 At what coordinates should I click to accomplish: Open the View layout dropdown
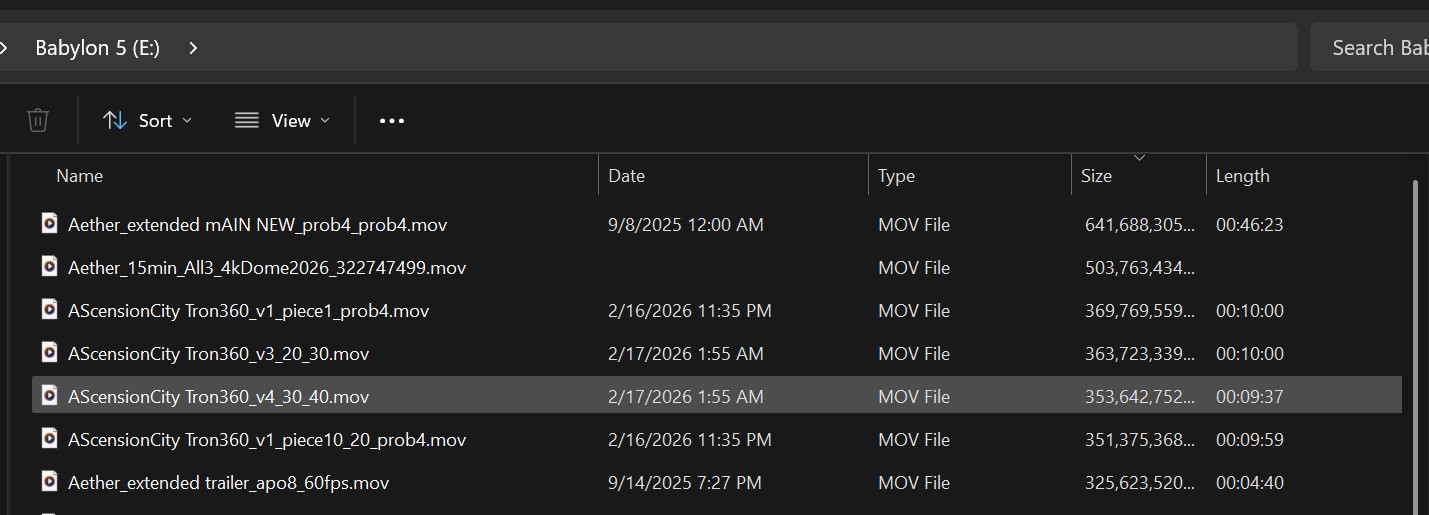pyautogui.click(x=281, y=121)
